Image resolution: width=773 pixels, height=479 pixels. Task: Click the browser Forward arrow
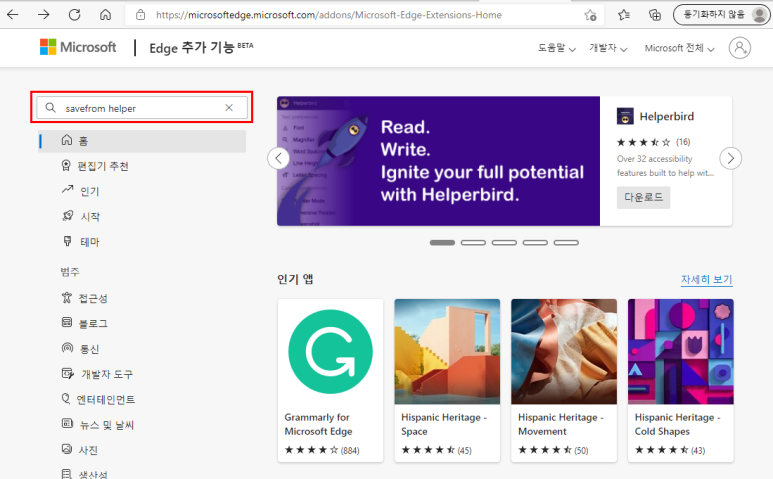43,15
